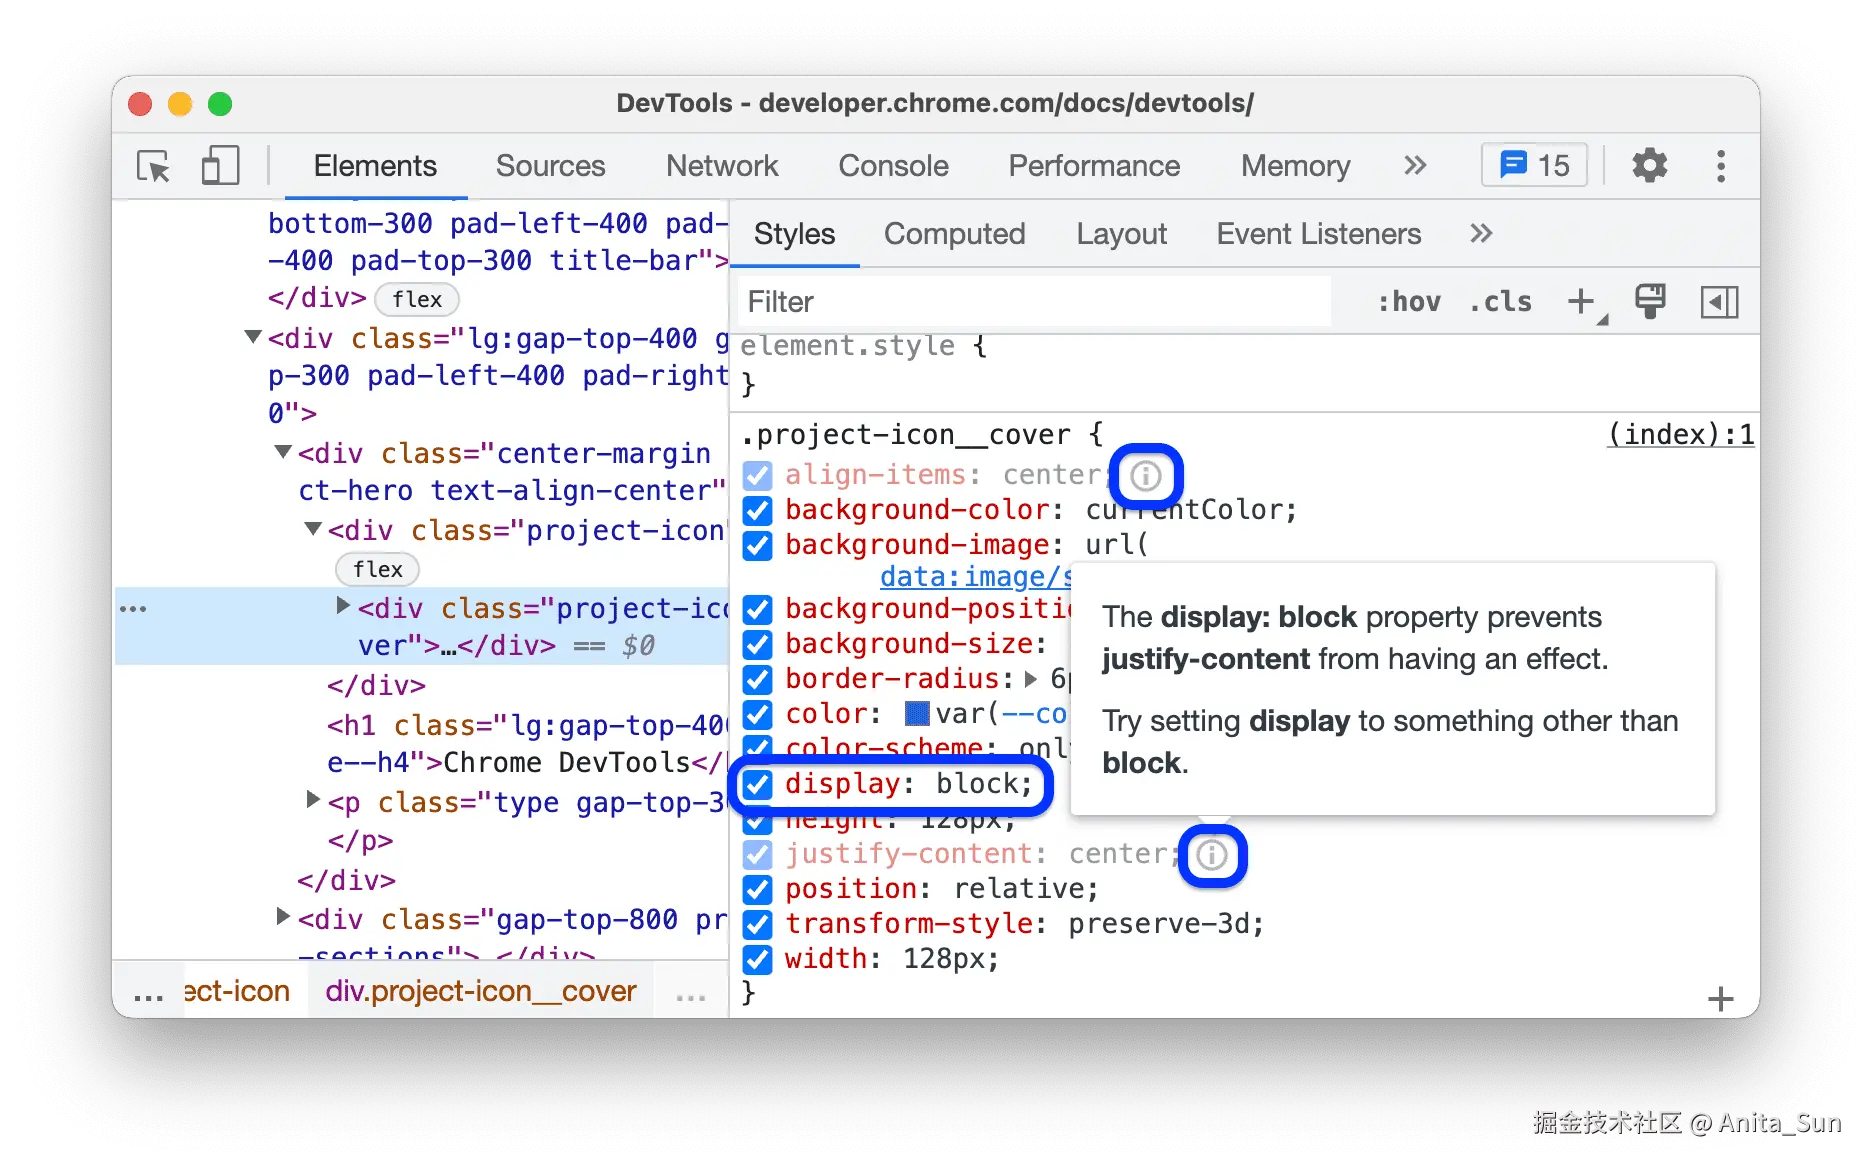Click the flex badge after closing div

(417, 299)
